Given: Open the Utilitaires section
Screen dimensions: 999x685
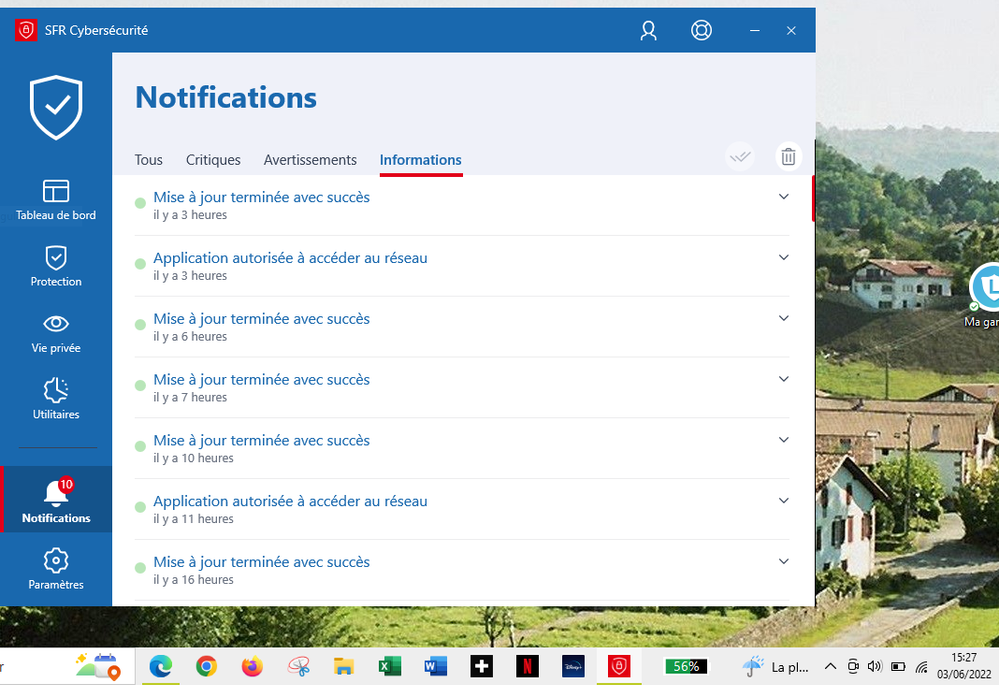Looking at the screenshot, I should coord(56,400).
